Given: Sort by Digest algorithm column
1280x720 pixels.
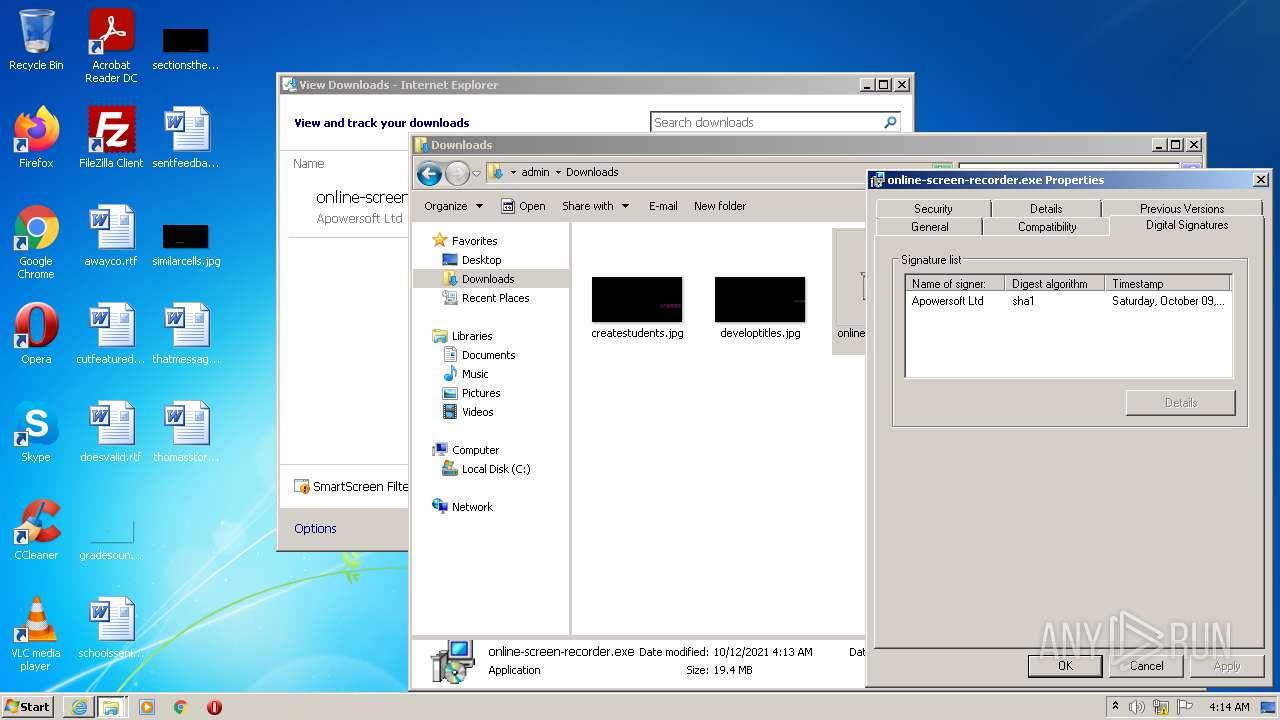Looking at the screenshot, I should pyautogui.click(x=1055, y=284).
